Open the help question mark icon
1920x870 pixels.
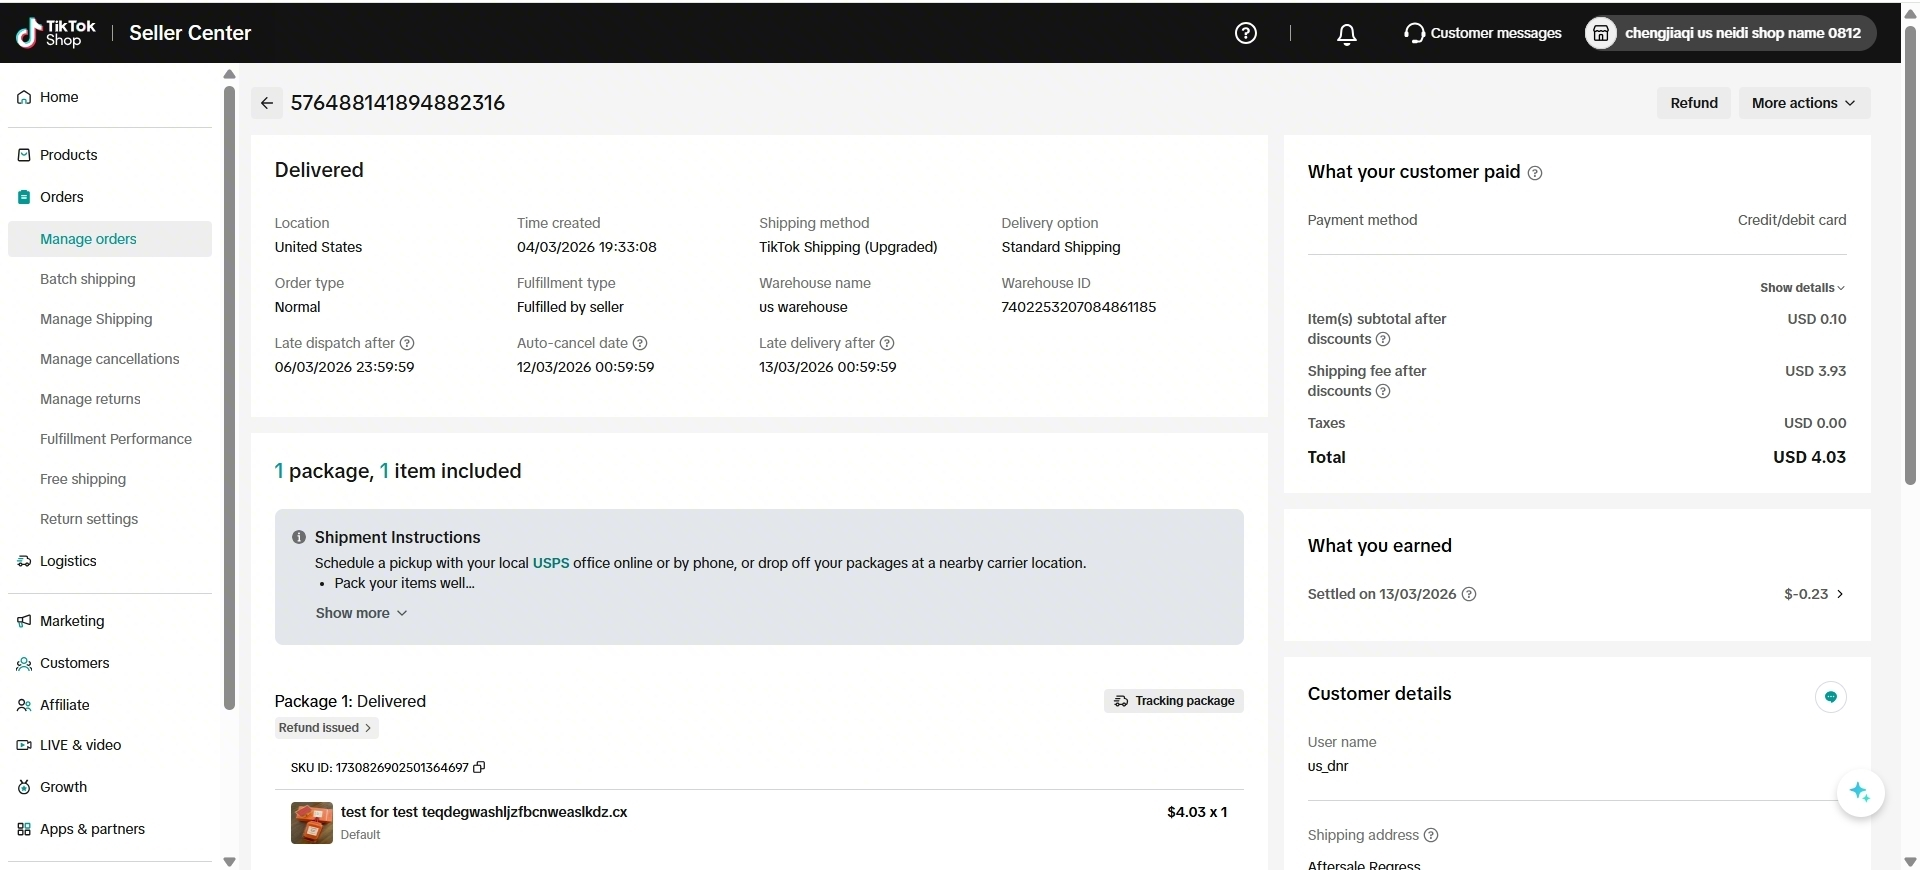pyautogui.click(x=1245, y=33)
